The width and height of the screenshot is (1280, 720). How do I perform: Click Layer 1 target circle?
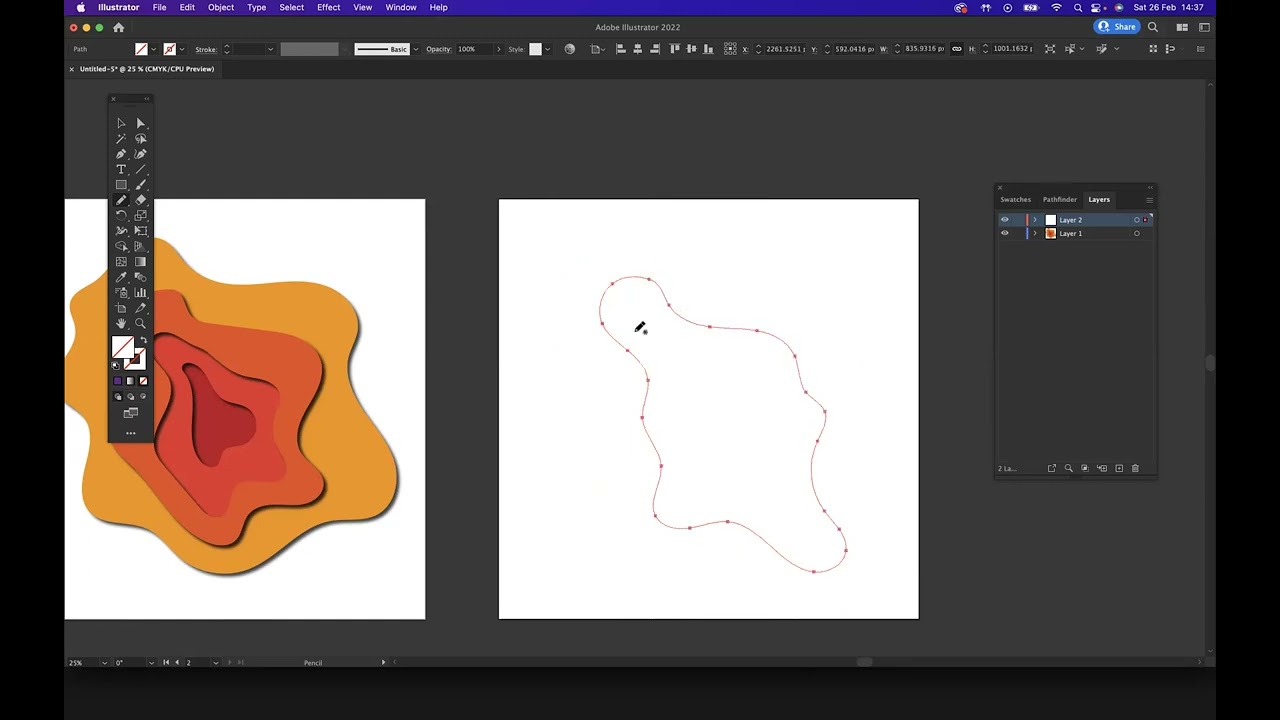[x=1136, y=233]
